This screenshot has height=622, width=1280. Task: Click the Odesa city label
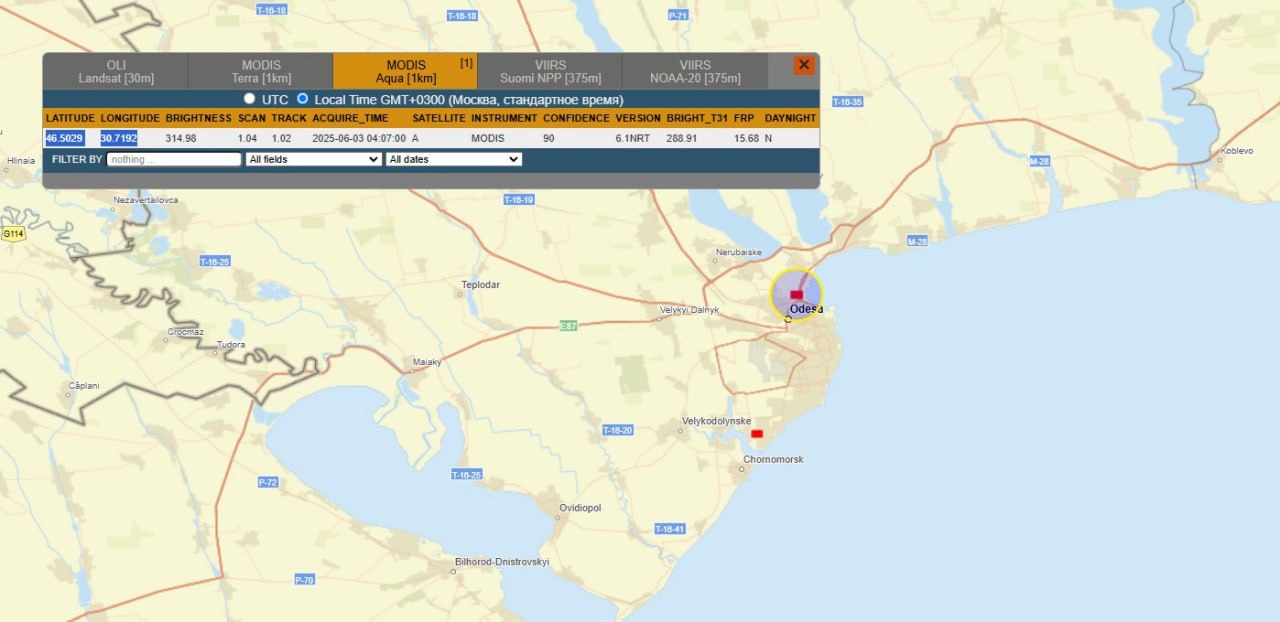tap(806, 309)
